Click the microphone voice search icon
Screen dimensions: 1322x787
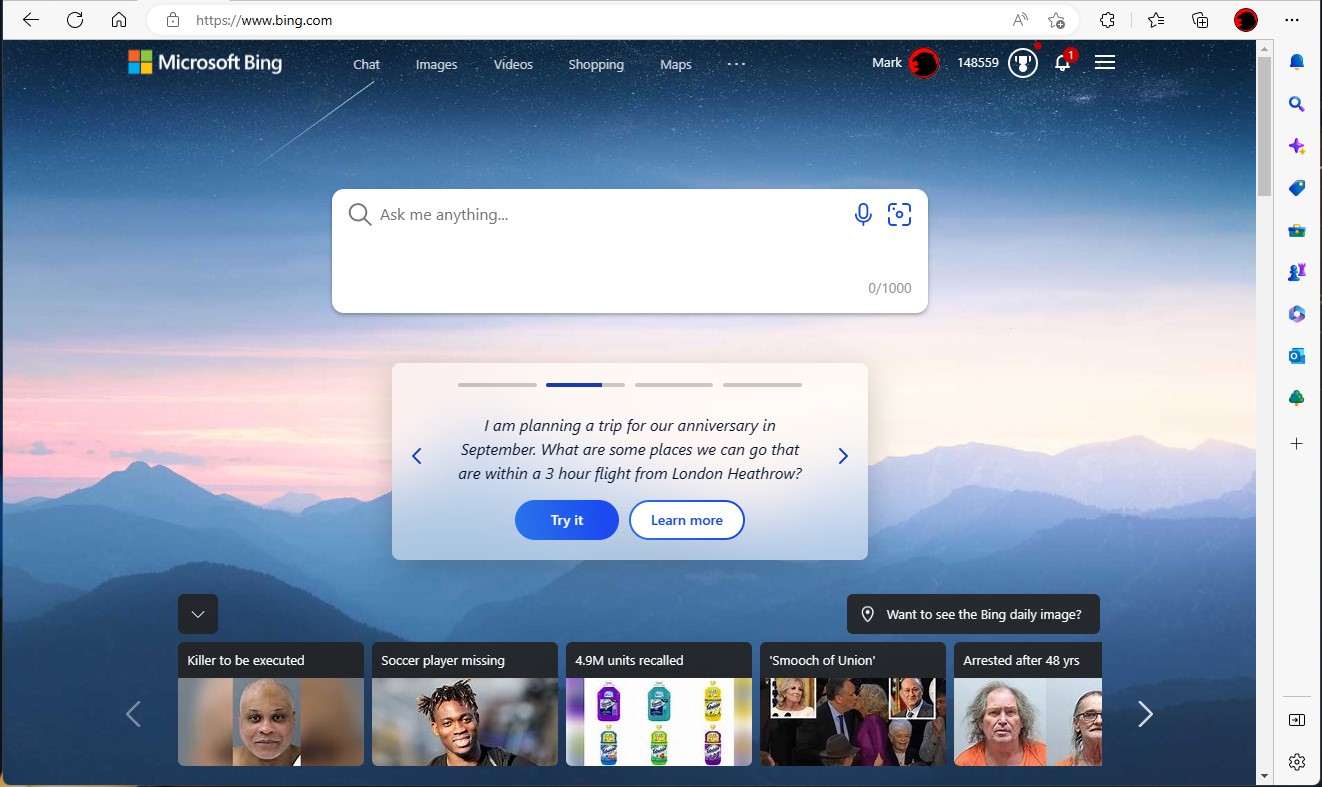[863, 214]
